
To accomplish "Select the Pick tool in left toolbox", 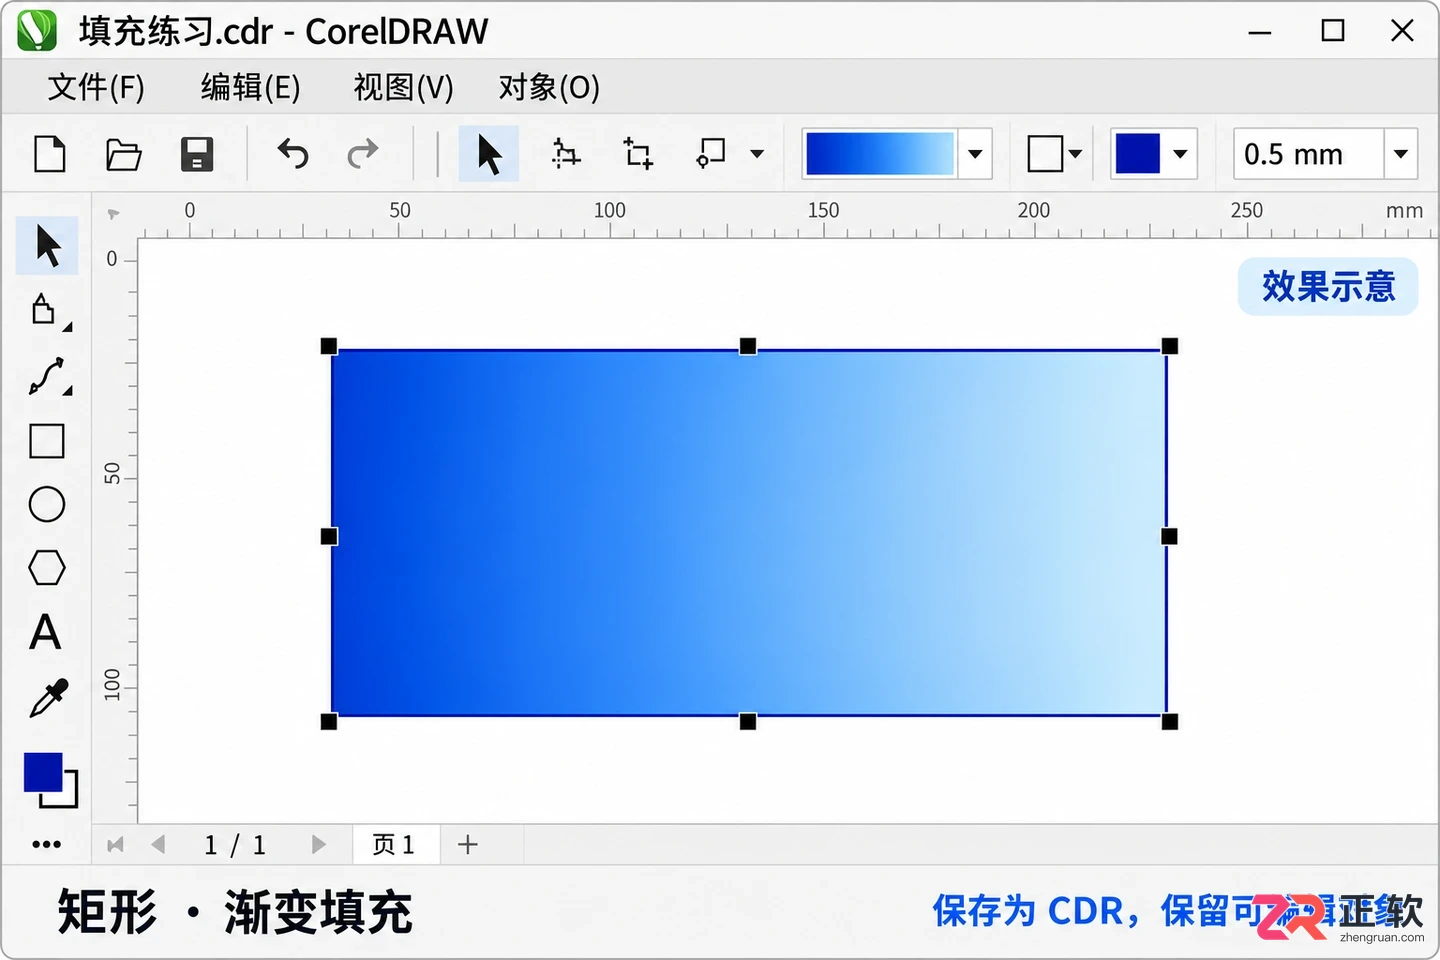I will (x=47, y=246).
